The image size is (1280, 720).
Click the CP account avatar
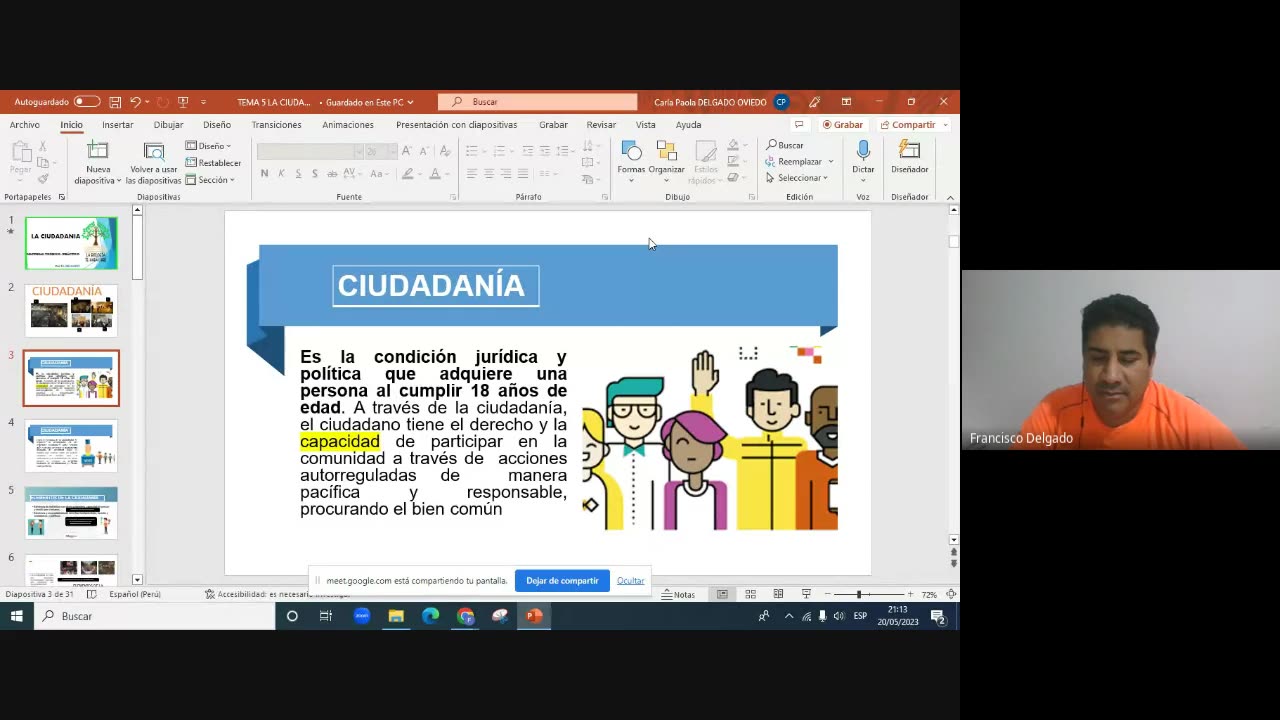(781, 102)
